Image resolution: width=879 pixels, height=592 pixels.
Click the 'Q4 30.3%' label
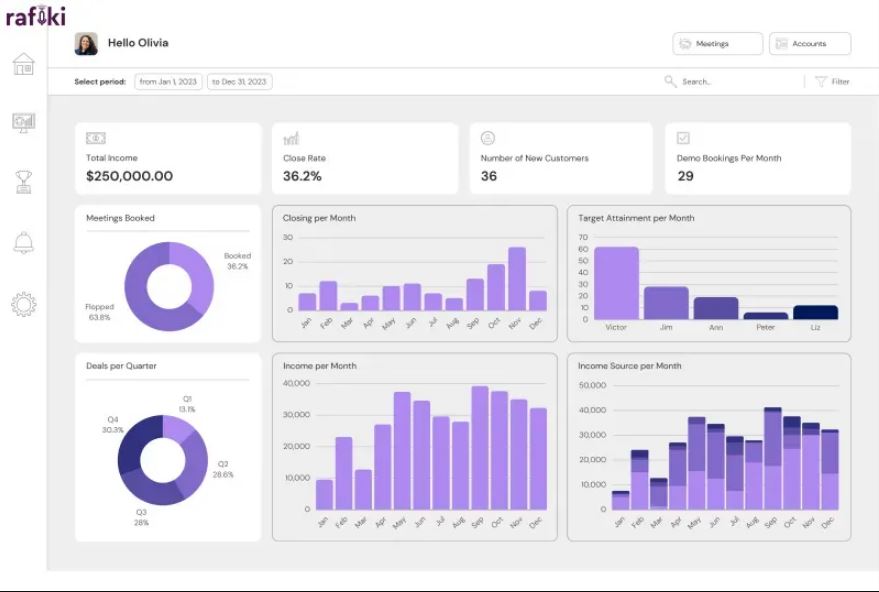coord(113,425)
